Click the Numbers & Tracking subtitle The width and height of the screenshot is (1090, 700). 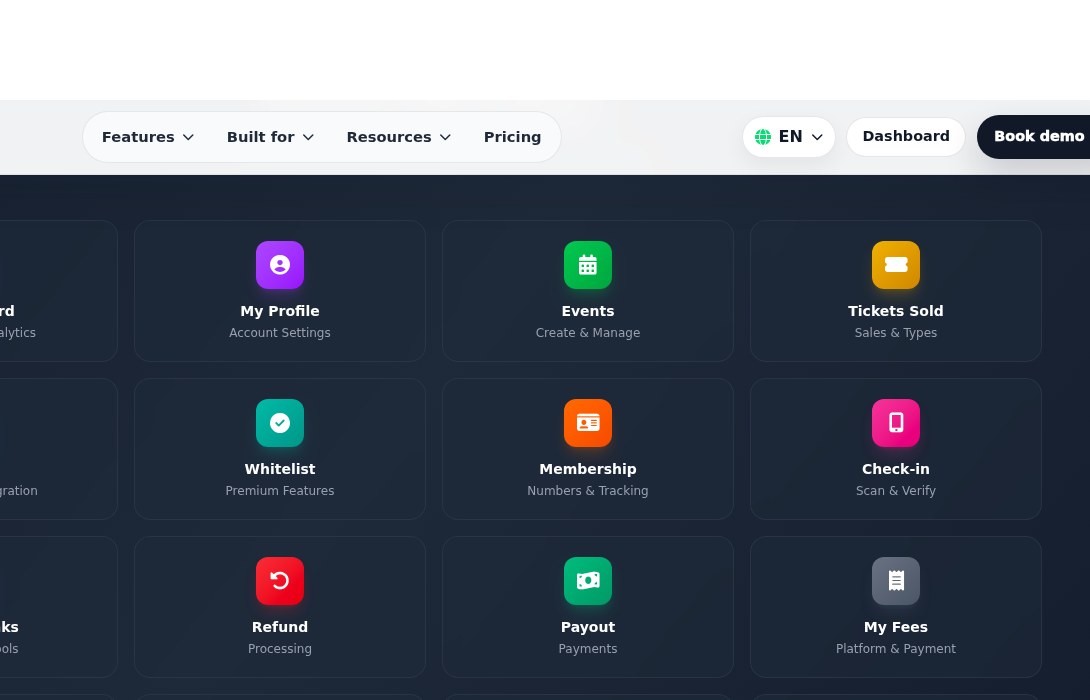click(x=587, y=490)
